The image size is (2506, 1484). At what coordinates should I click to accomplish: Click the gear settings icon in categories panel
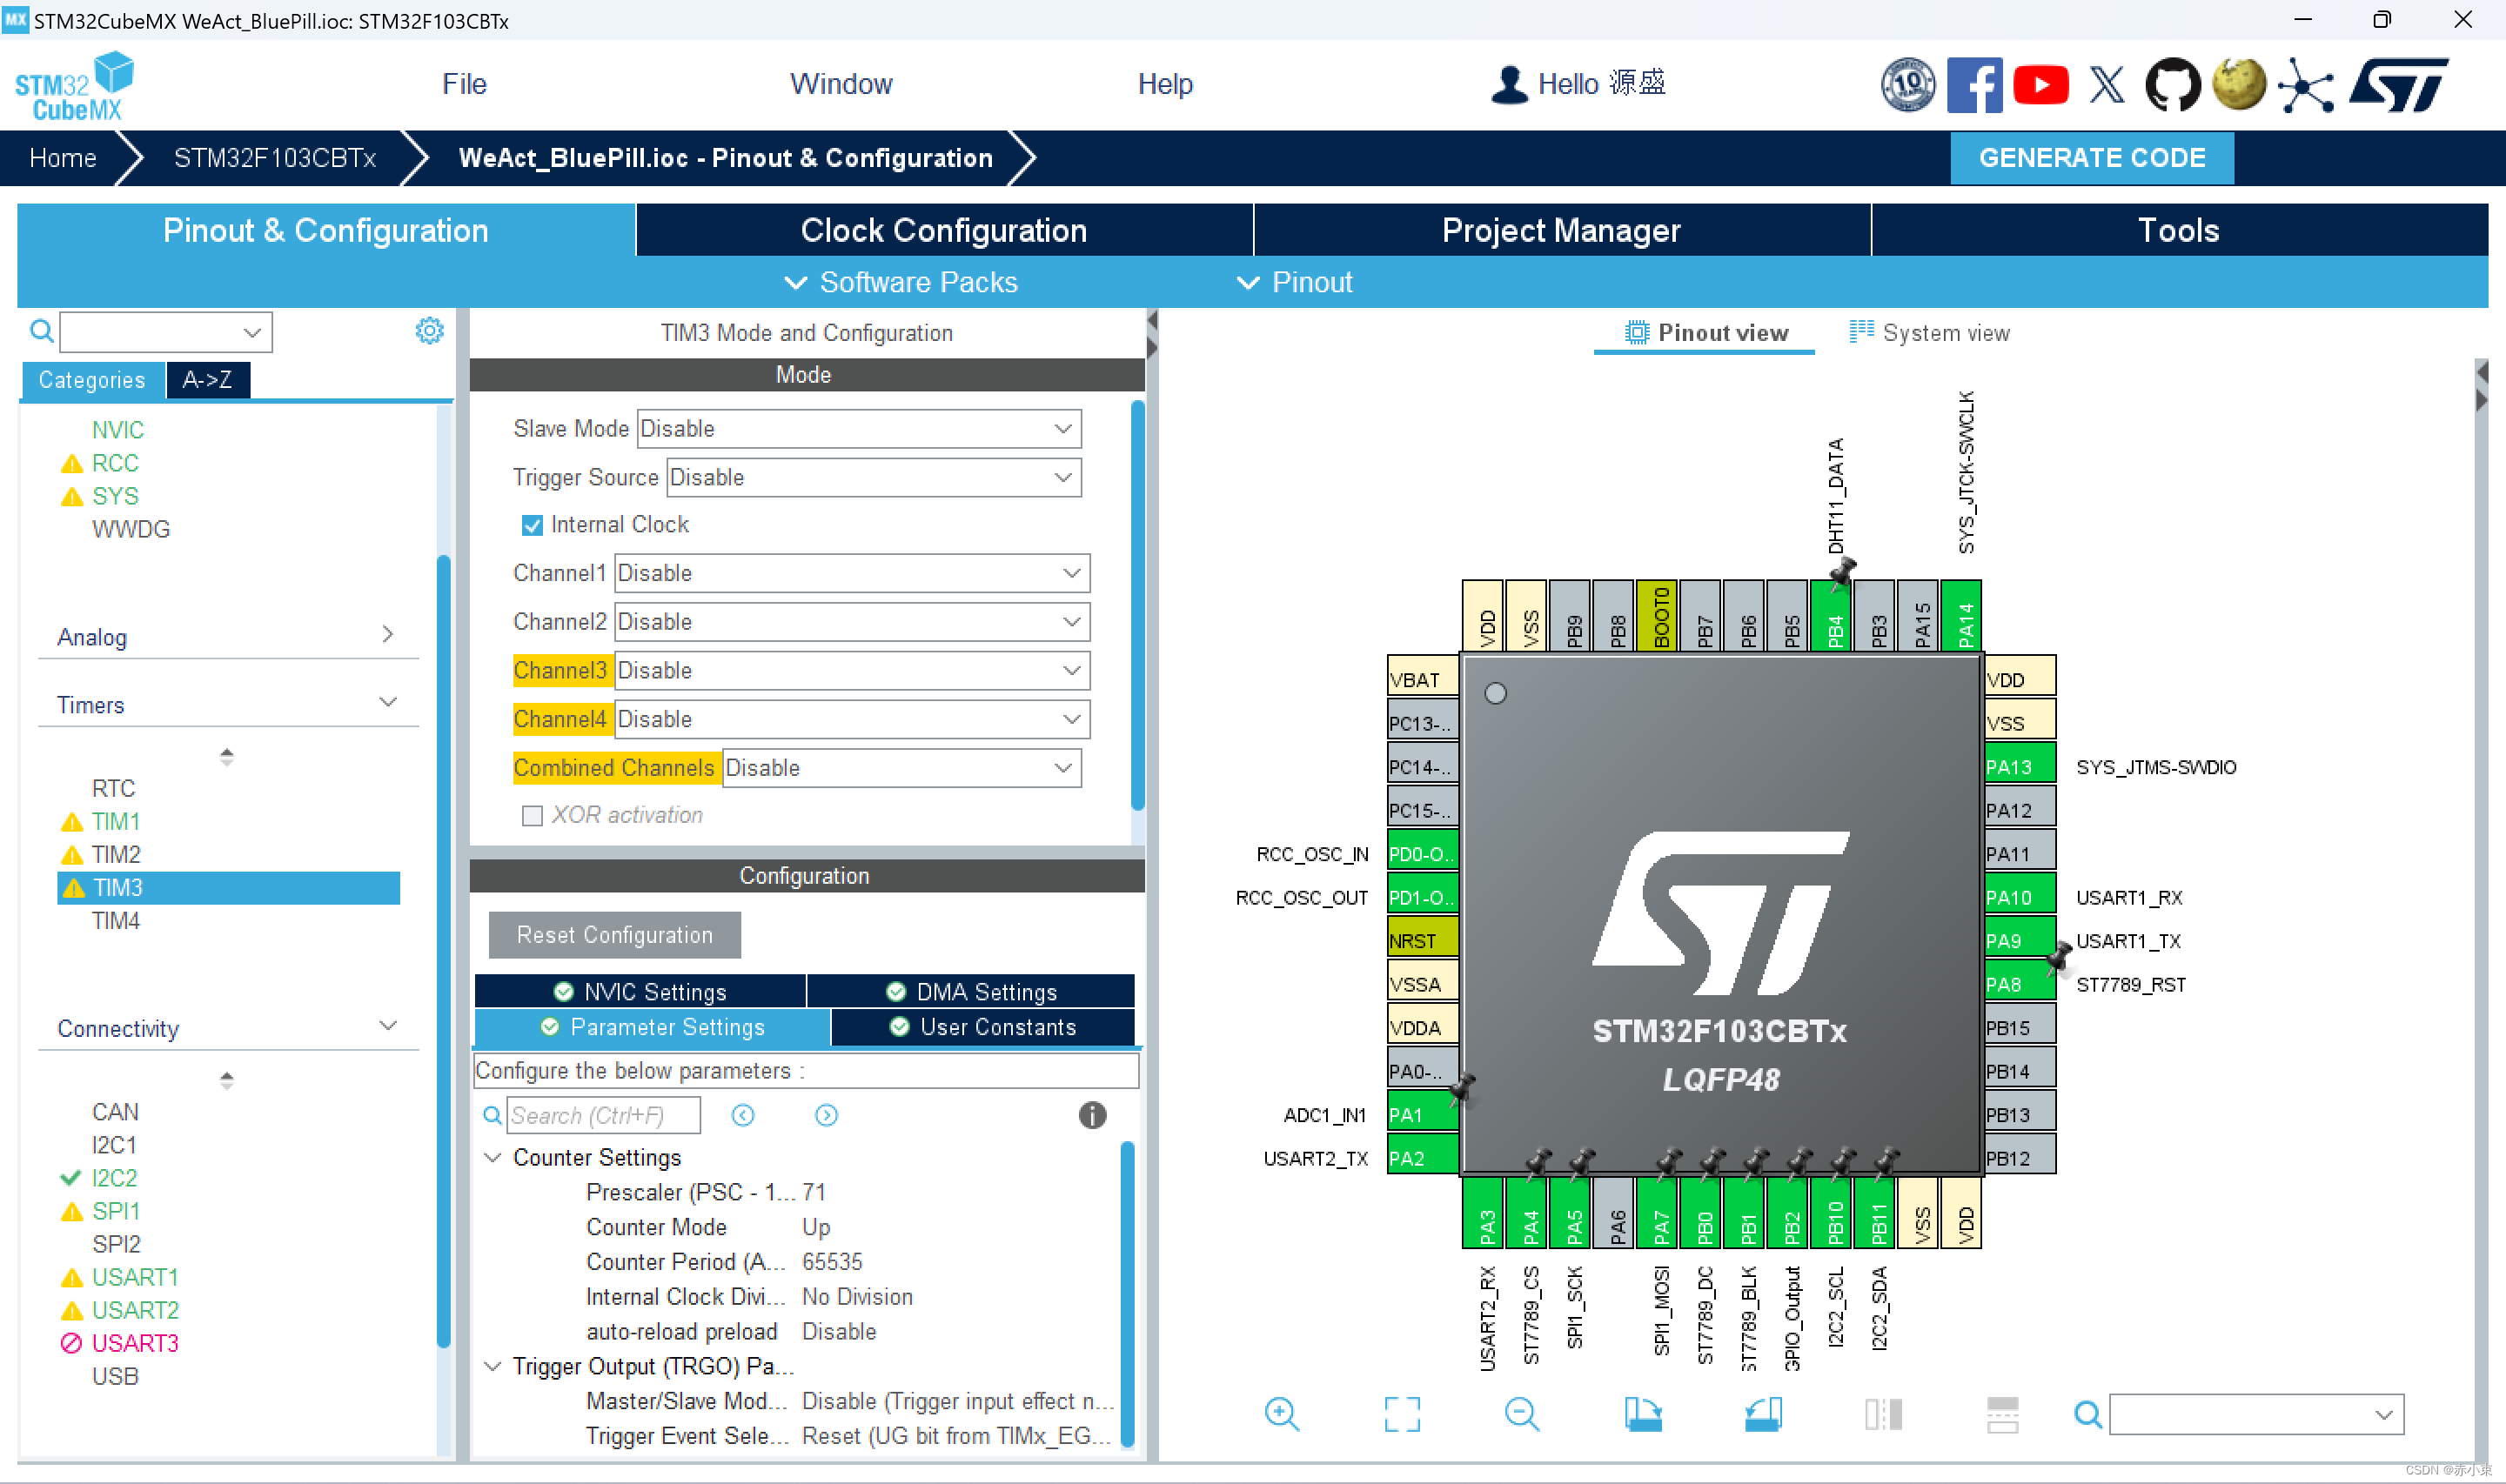coord(429,331)
